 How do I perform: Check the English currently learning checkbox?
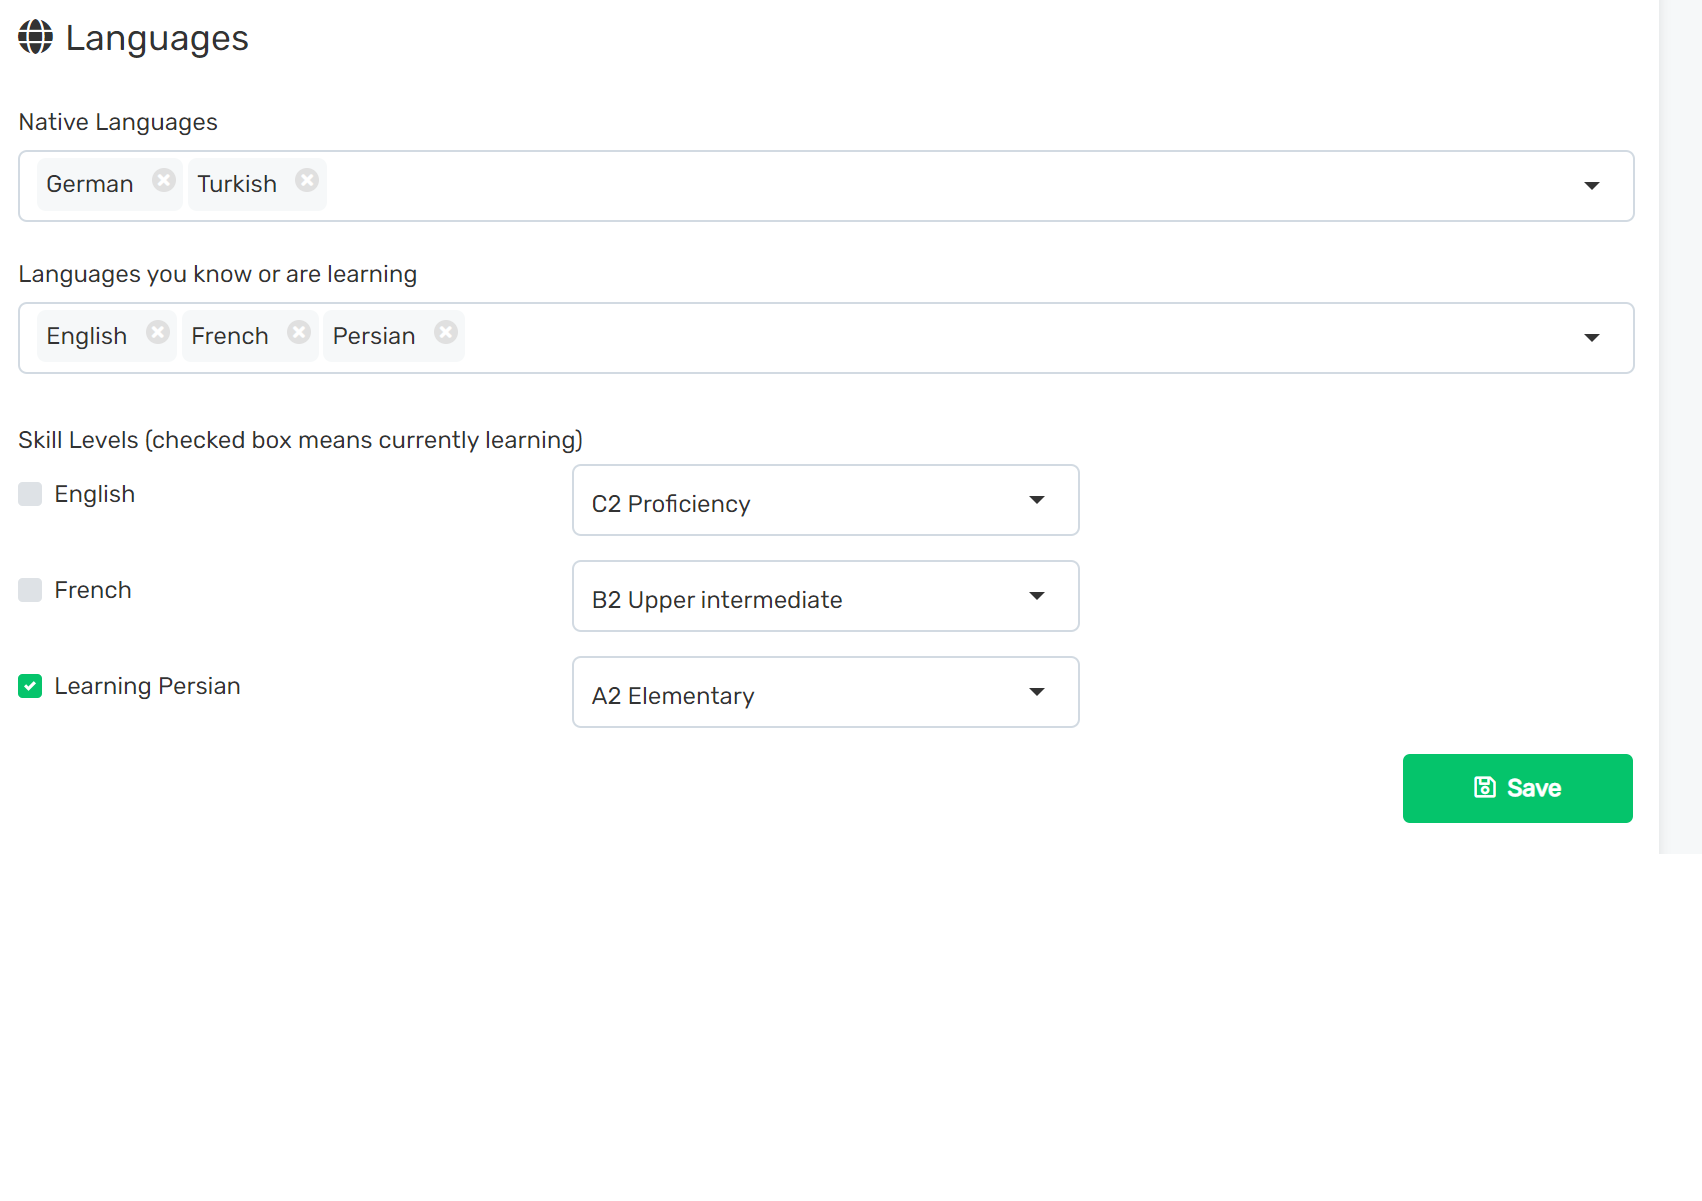click(x=30, y=494)
